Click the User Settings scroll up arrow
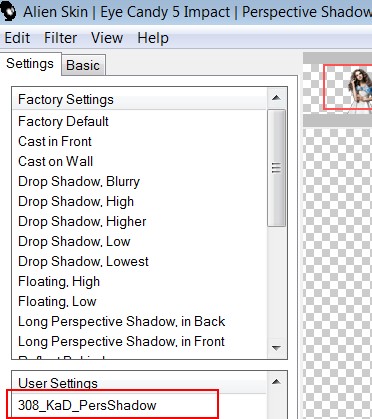The height and width of the screenshot is (419, 372). (x=276, y=382)
